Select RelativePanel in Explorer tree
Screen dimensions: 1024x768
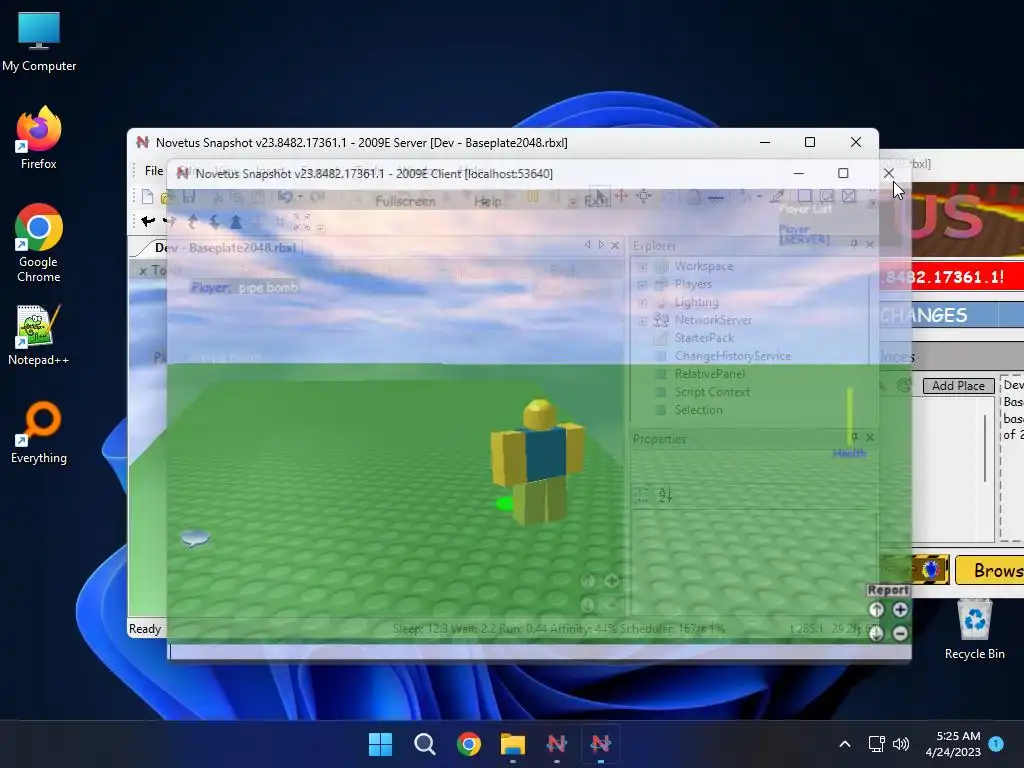pos(709,374)
